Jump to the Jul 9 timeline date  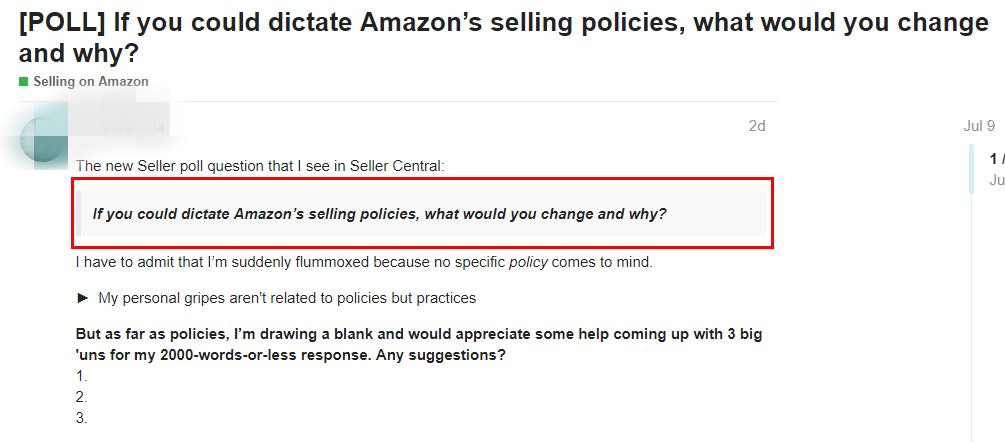978,126
